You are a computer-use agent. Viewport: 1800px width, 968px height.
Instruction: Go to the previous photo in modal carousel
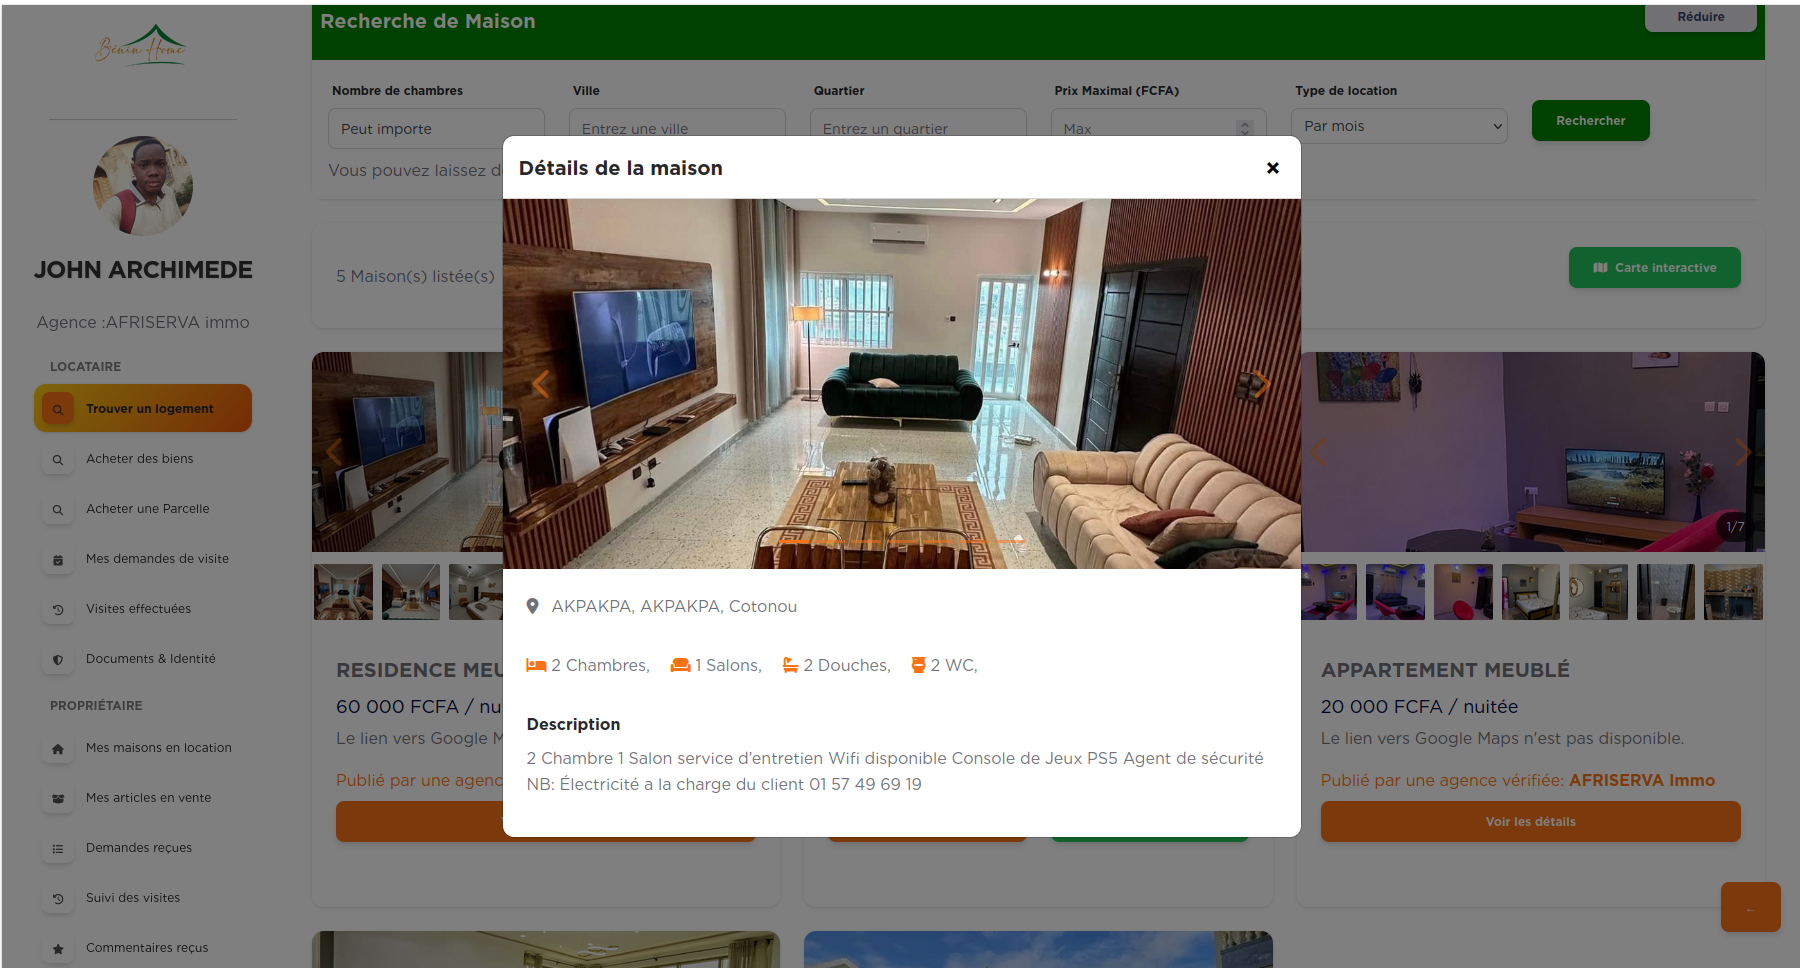541,384
